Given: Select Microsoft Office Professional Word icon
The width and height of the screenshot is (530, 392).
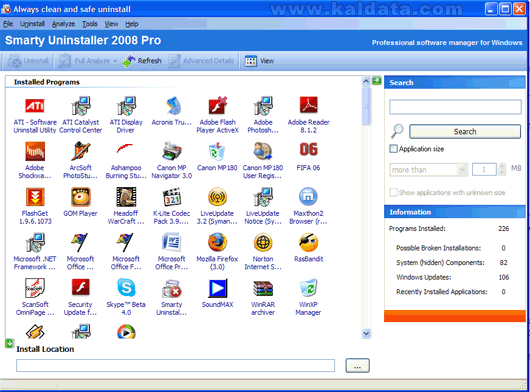Looking at the screenshot, I should pyautogui.click(x=172, y=242).
